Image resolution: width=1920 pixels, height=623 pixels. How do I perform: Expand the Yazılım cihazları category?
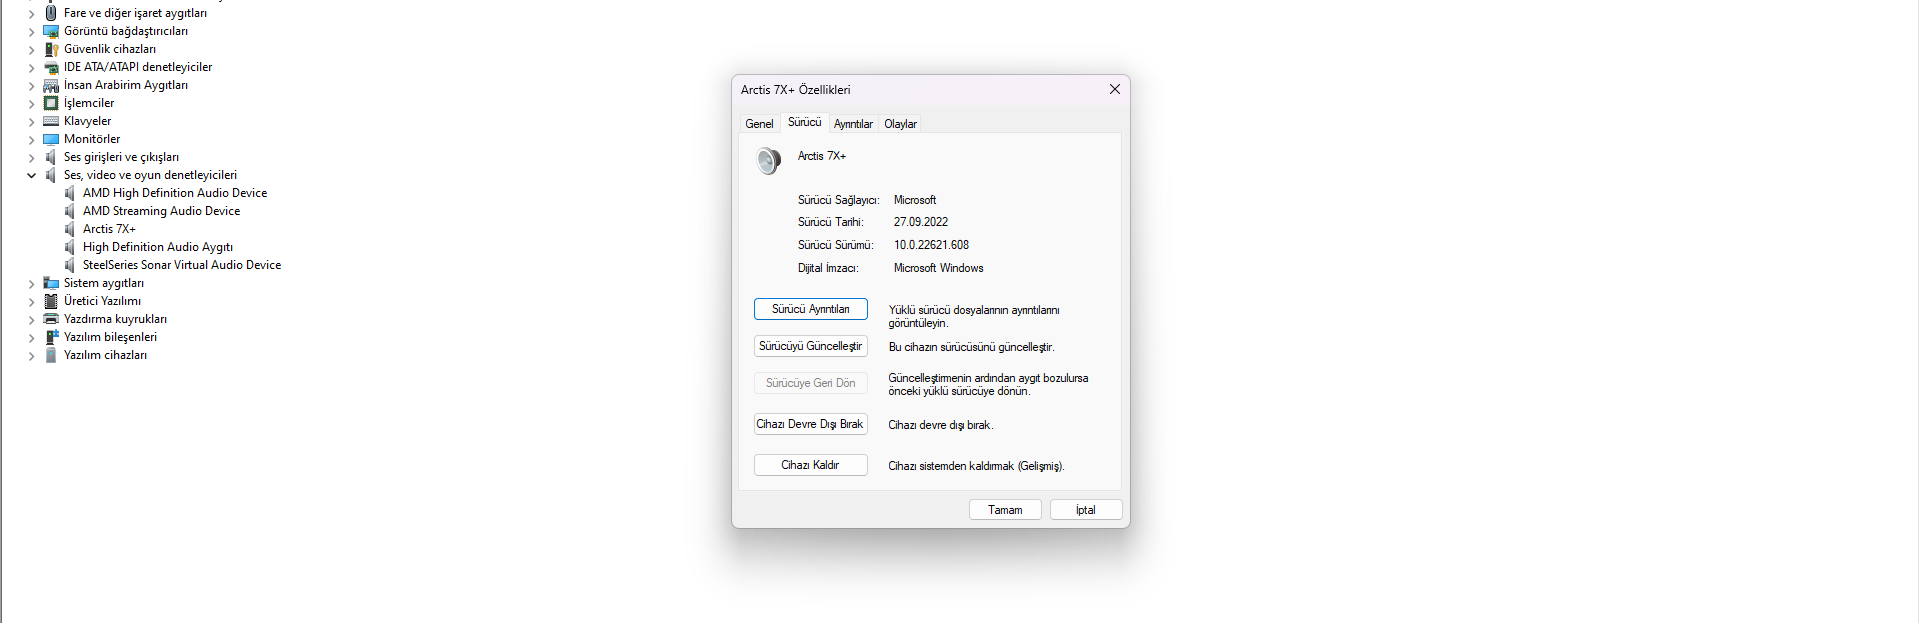pos(31,356)
